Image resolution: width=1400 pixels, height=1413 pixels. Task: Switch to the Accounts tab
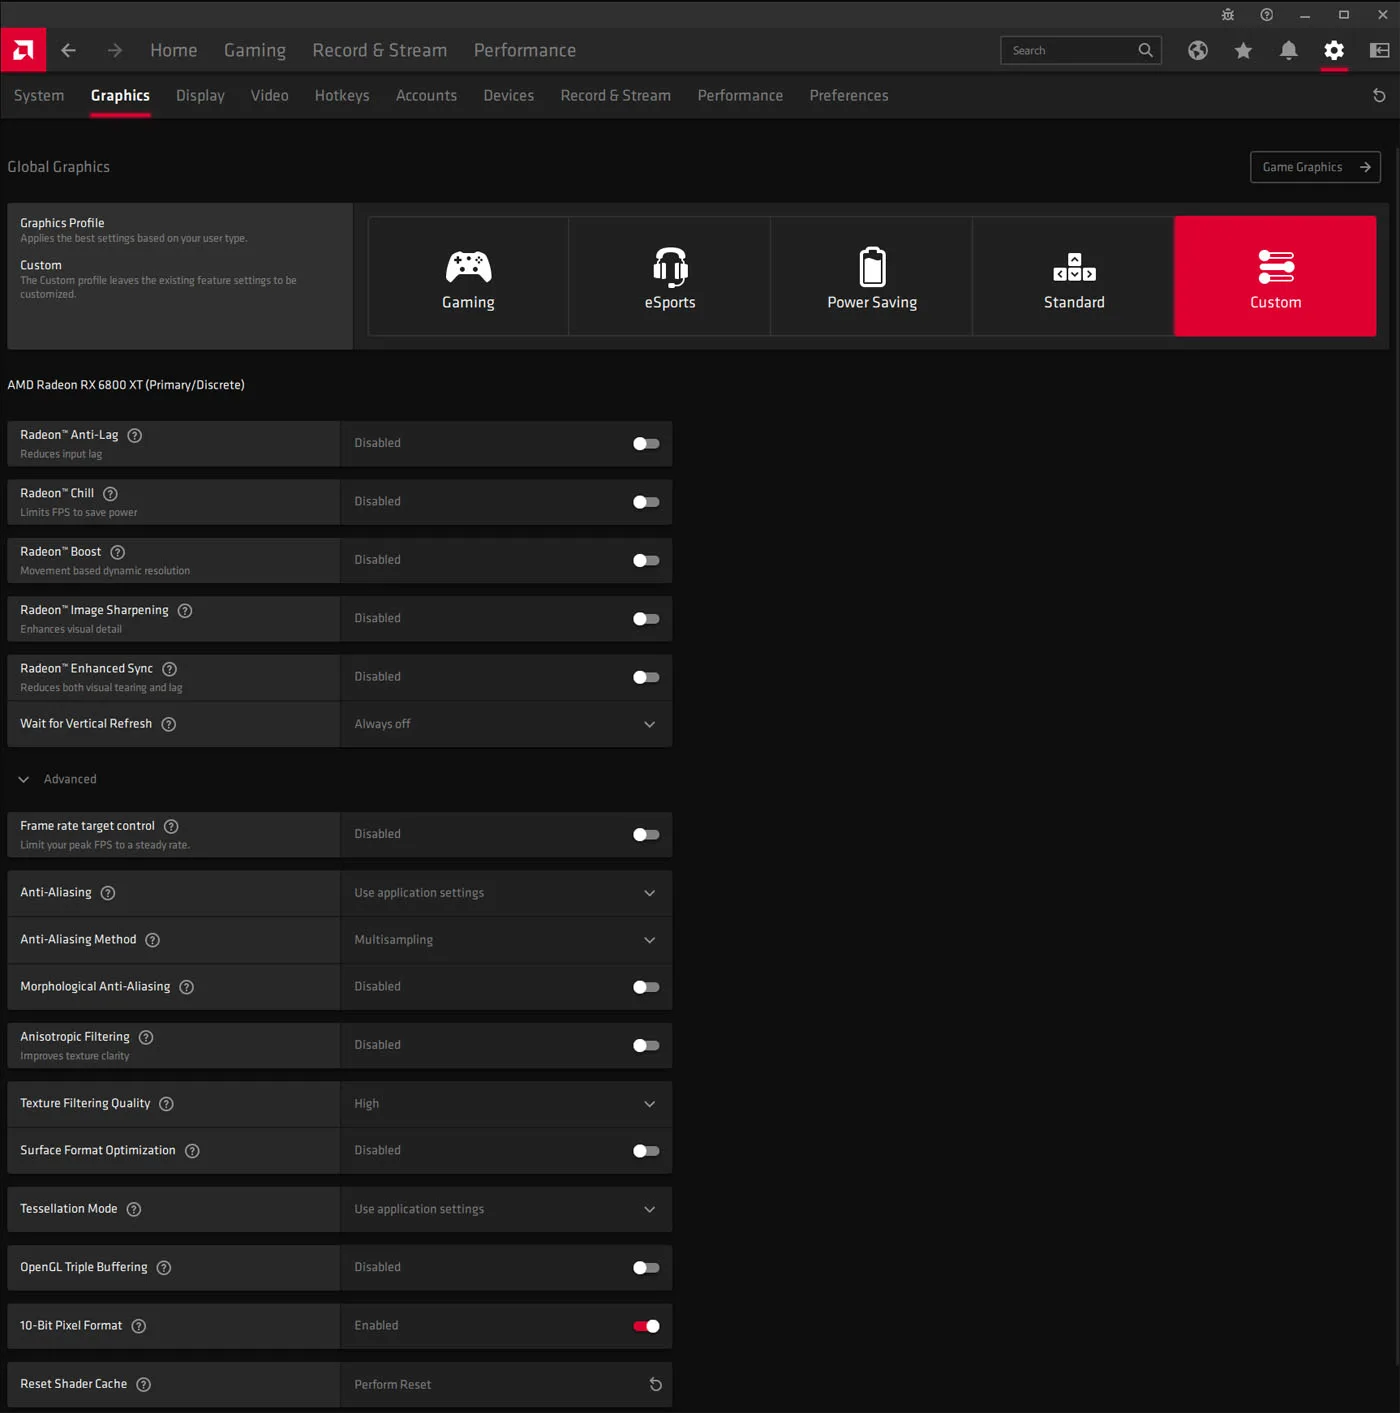[426, 95]
